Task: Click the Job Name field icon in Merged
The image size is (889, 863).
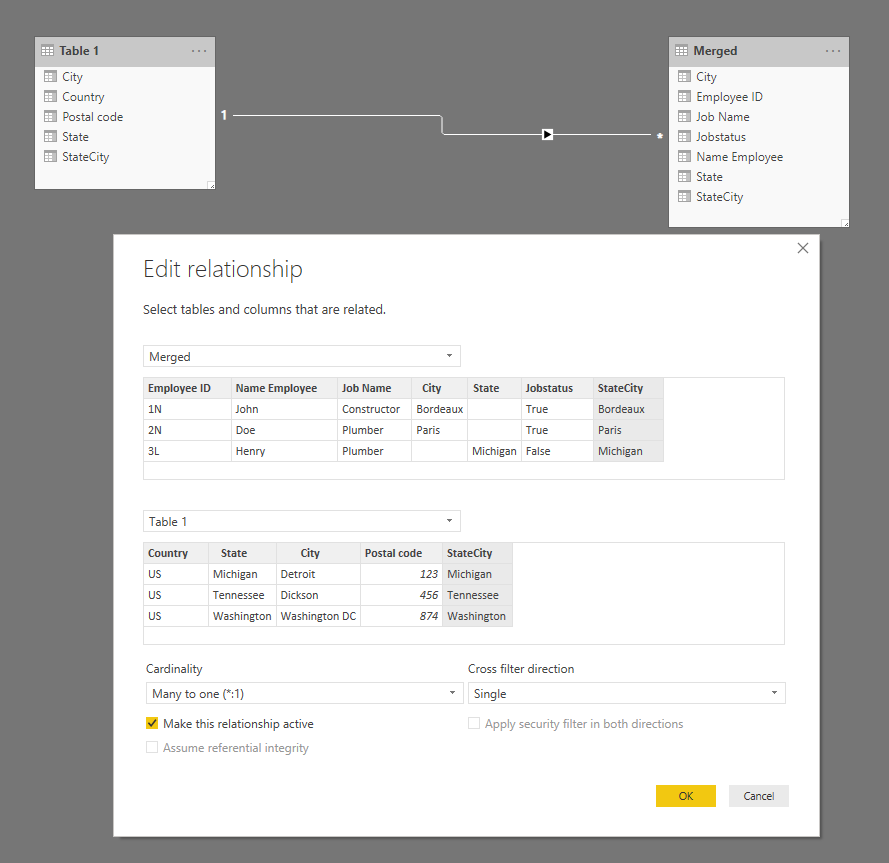Action: [x=684, y=116]
